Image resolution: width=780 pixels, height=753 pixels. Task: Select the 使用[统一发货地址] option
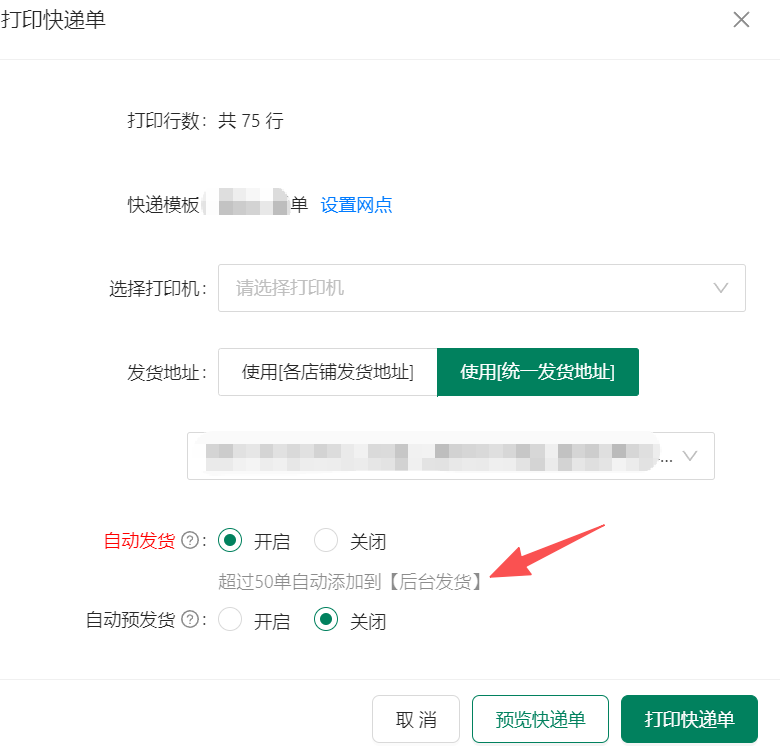[x=537, y=372]
